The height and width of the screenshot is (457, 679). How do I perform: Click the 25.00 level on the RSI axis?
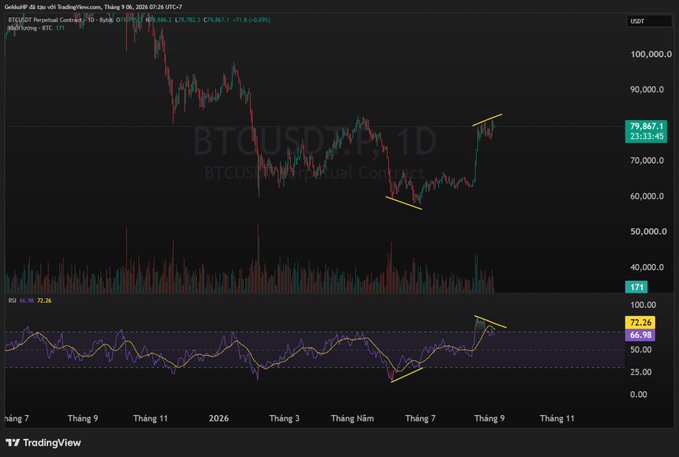[641, 372]
